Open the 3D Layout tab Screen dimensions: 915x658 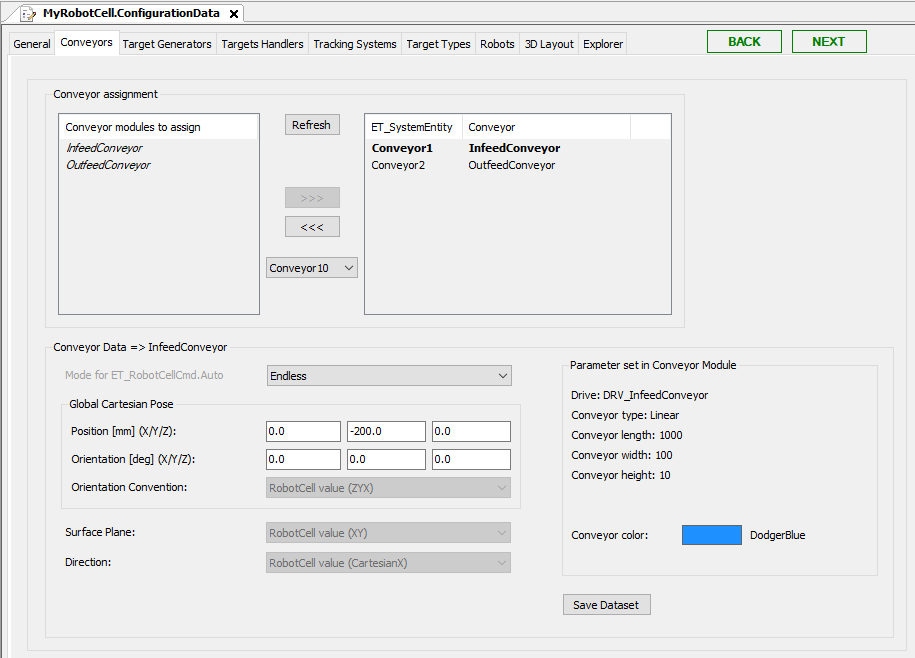click(549, 44)
